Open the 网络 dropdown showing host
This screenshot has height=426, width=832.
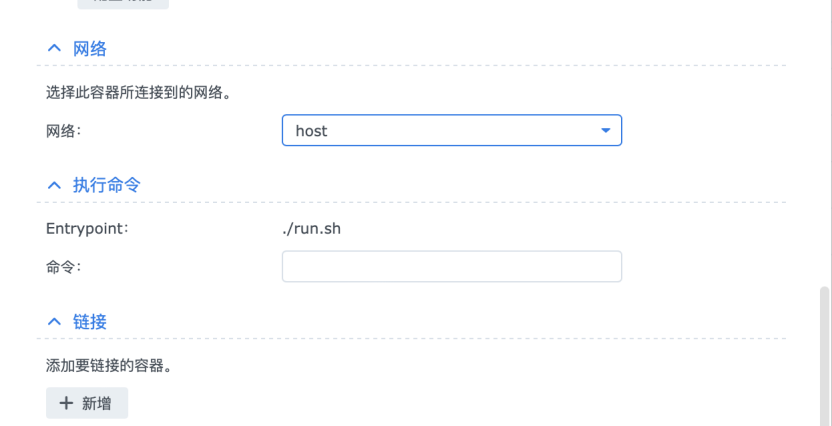click(x=452, y=130)
